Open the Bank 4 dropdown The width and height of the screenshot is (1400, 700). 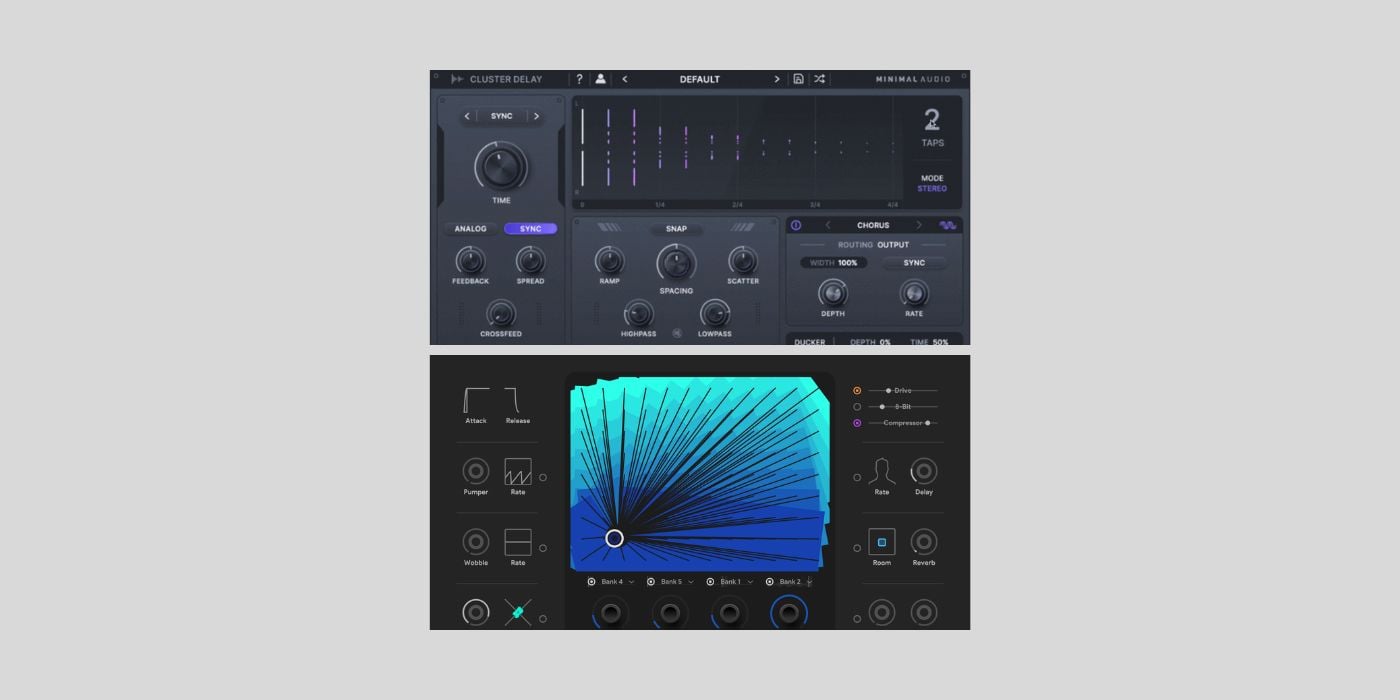631,582
